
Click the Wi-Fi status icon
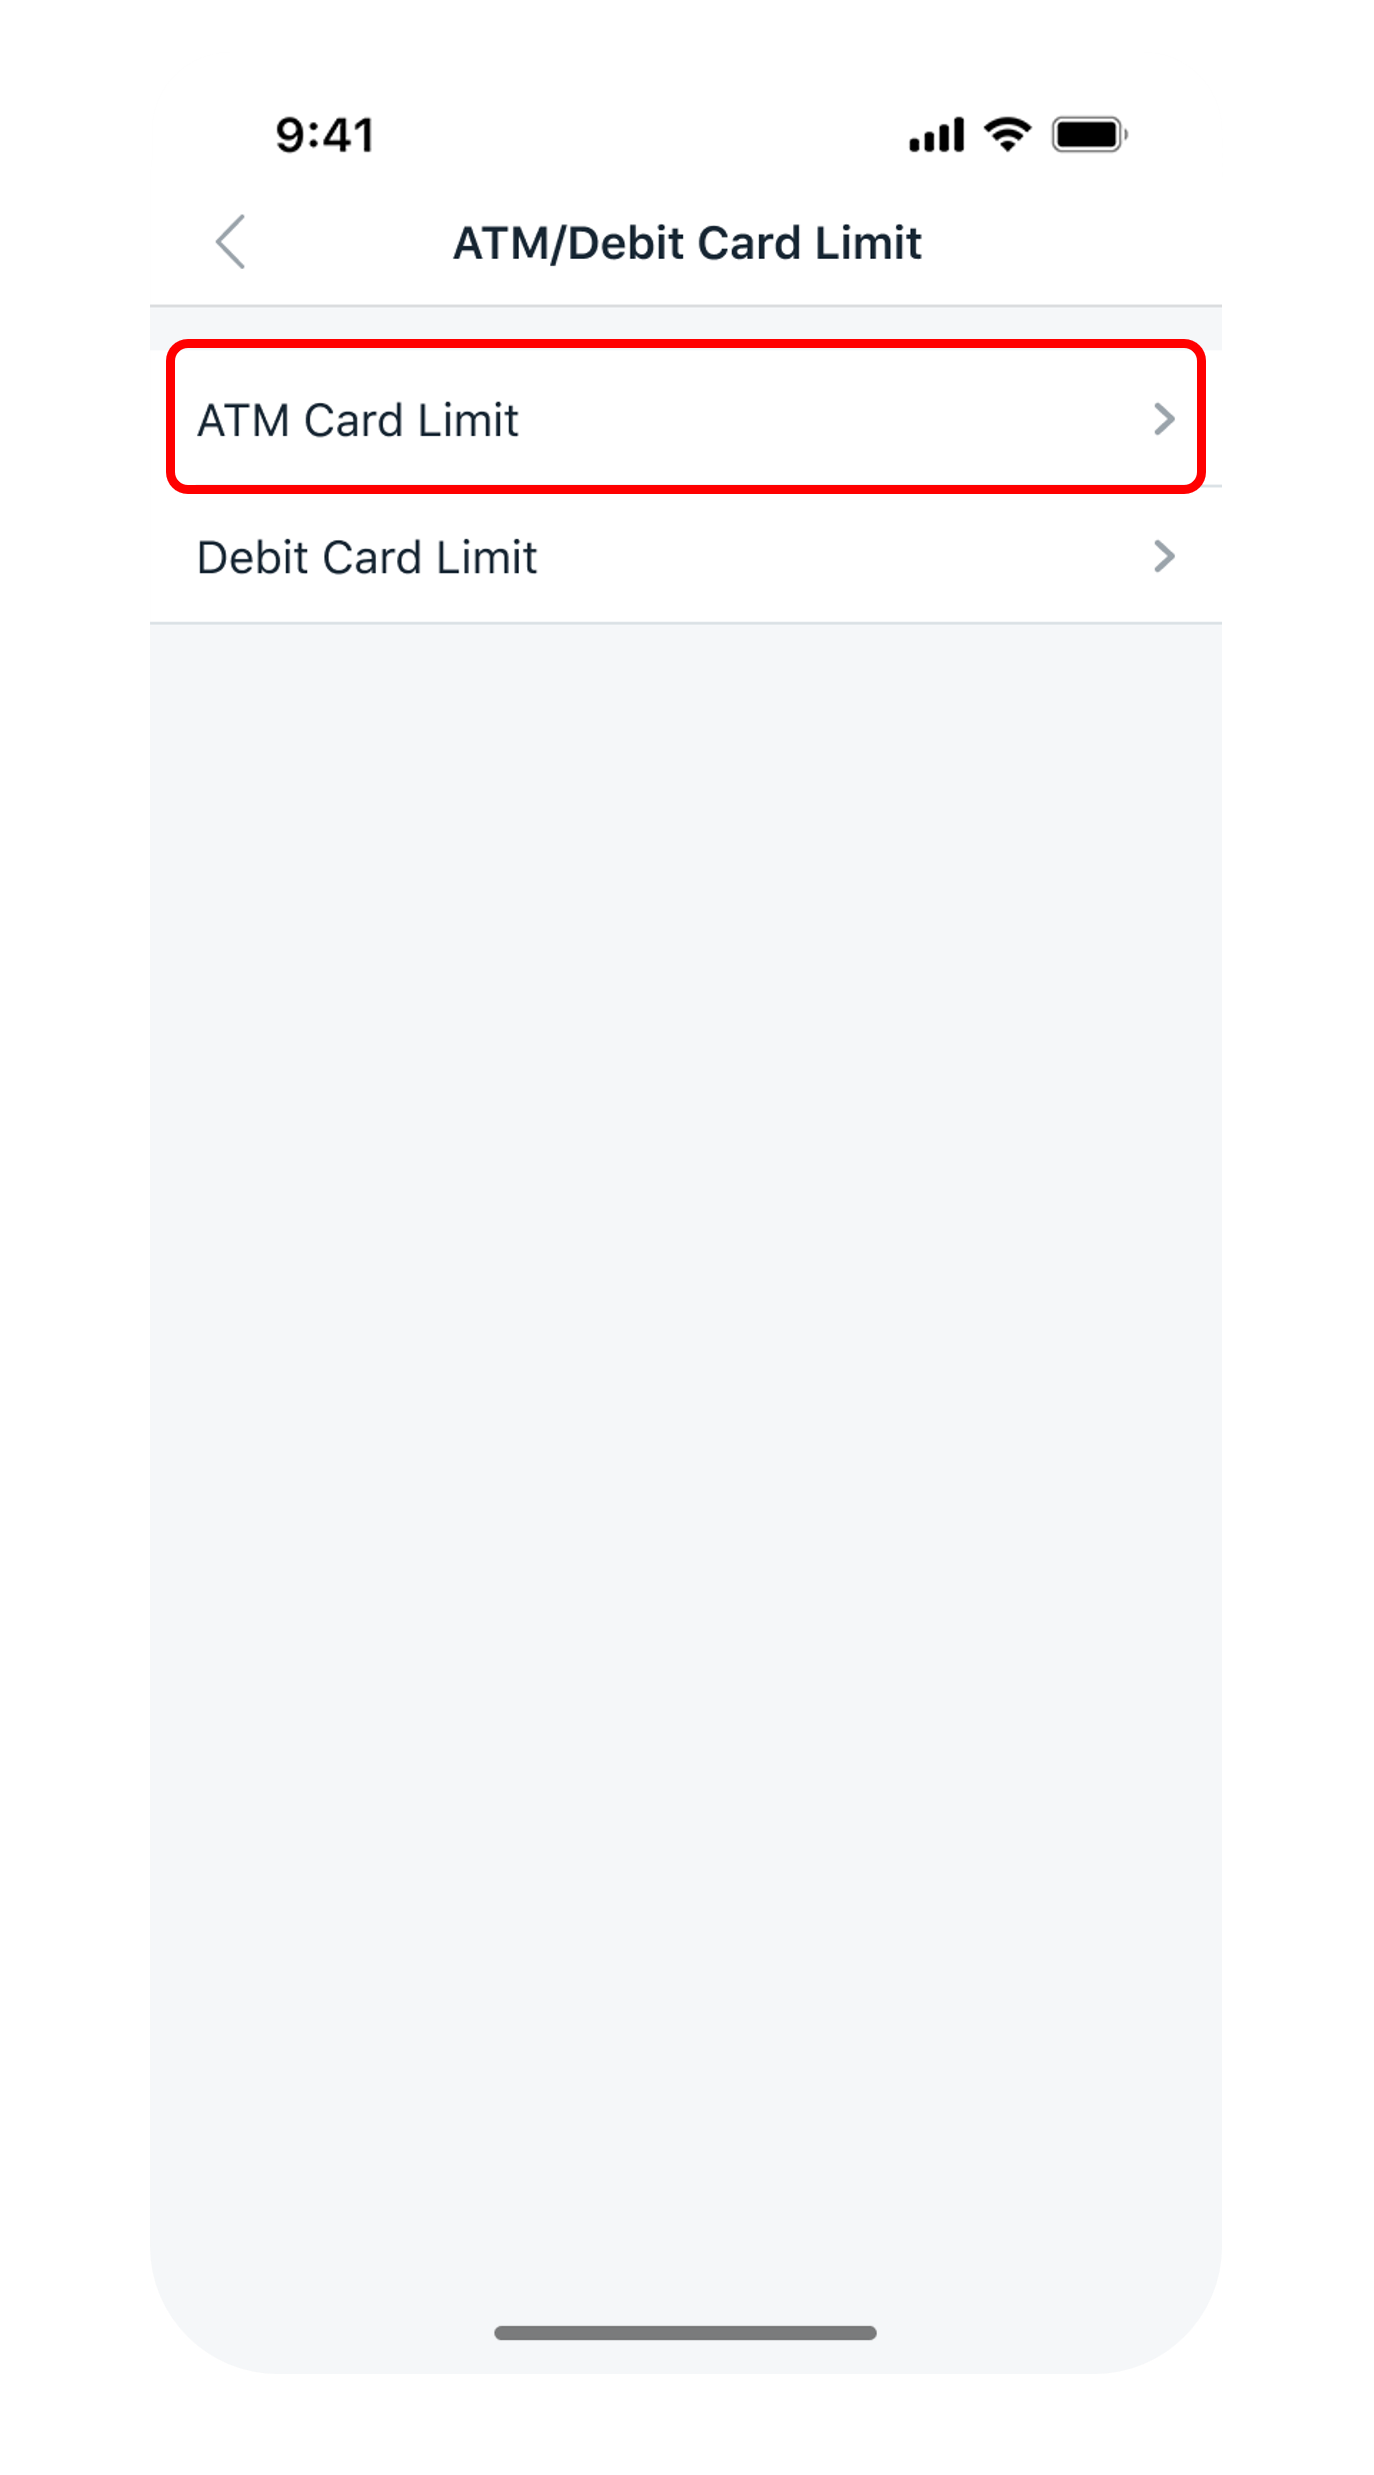[1007, 134]
